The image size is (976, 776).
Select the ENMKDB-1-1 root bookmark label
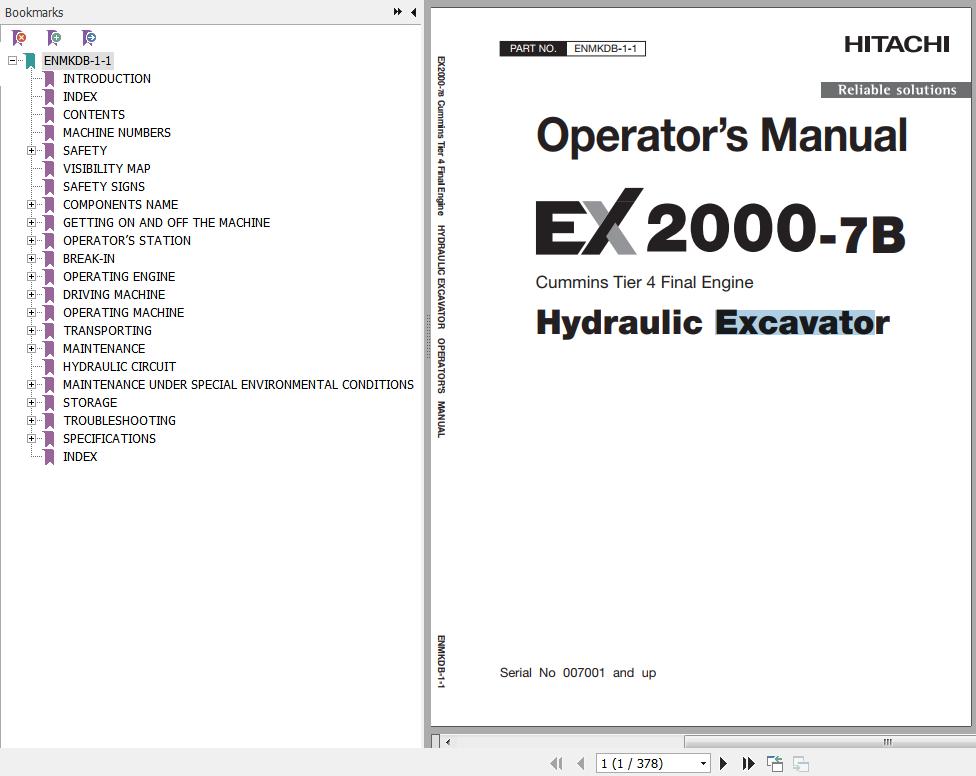[x=77, y=60]
